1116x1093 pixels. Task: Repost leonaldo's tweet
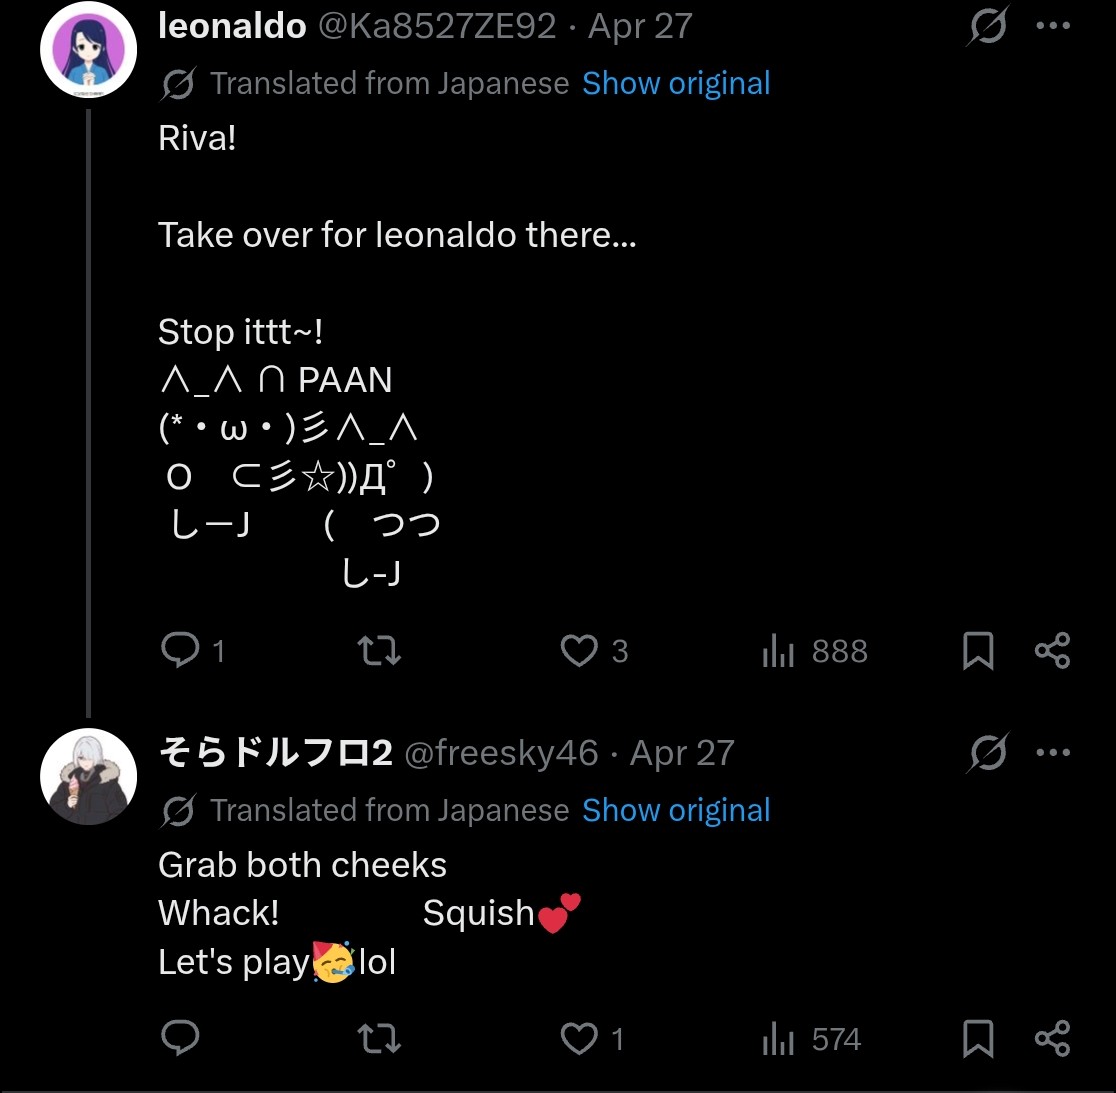pyautogui.click(x=379, y=651)
